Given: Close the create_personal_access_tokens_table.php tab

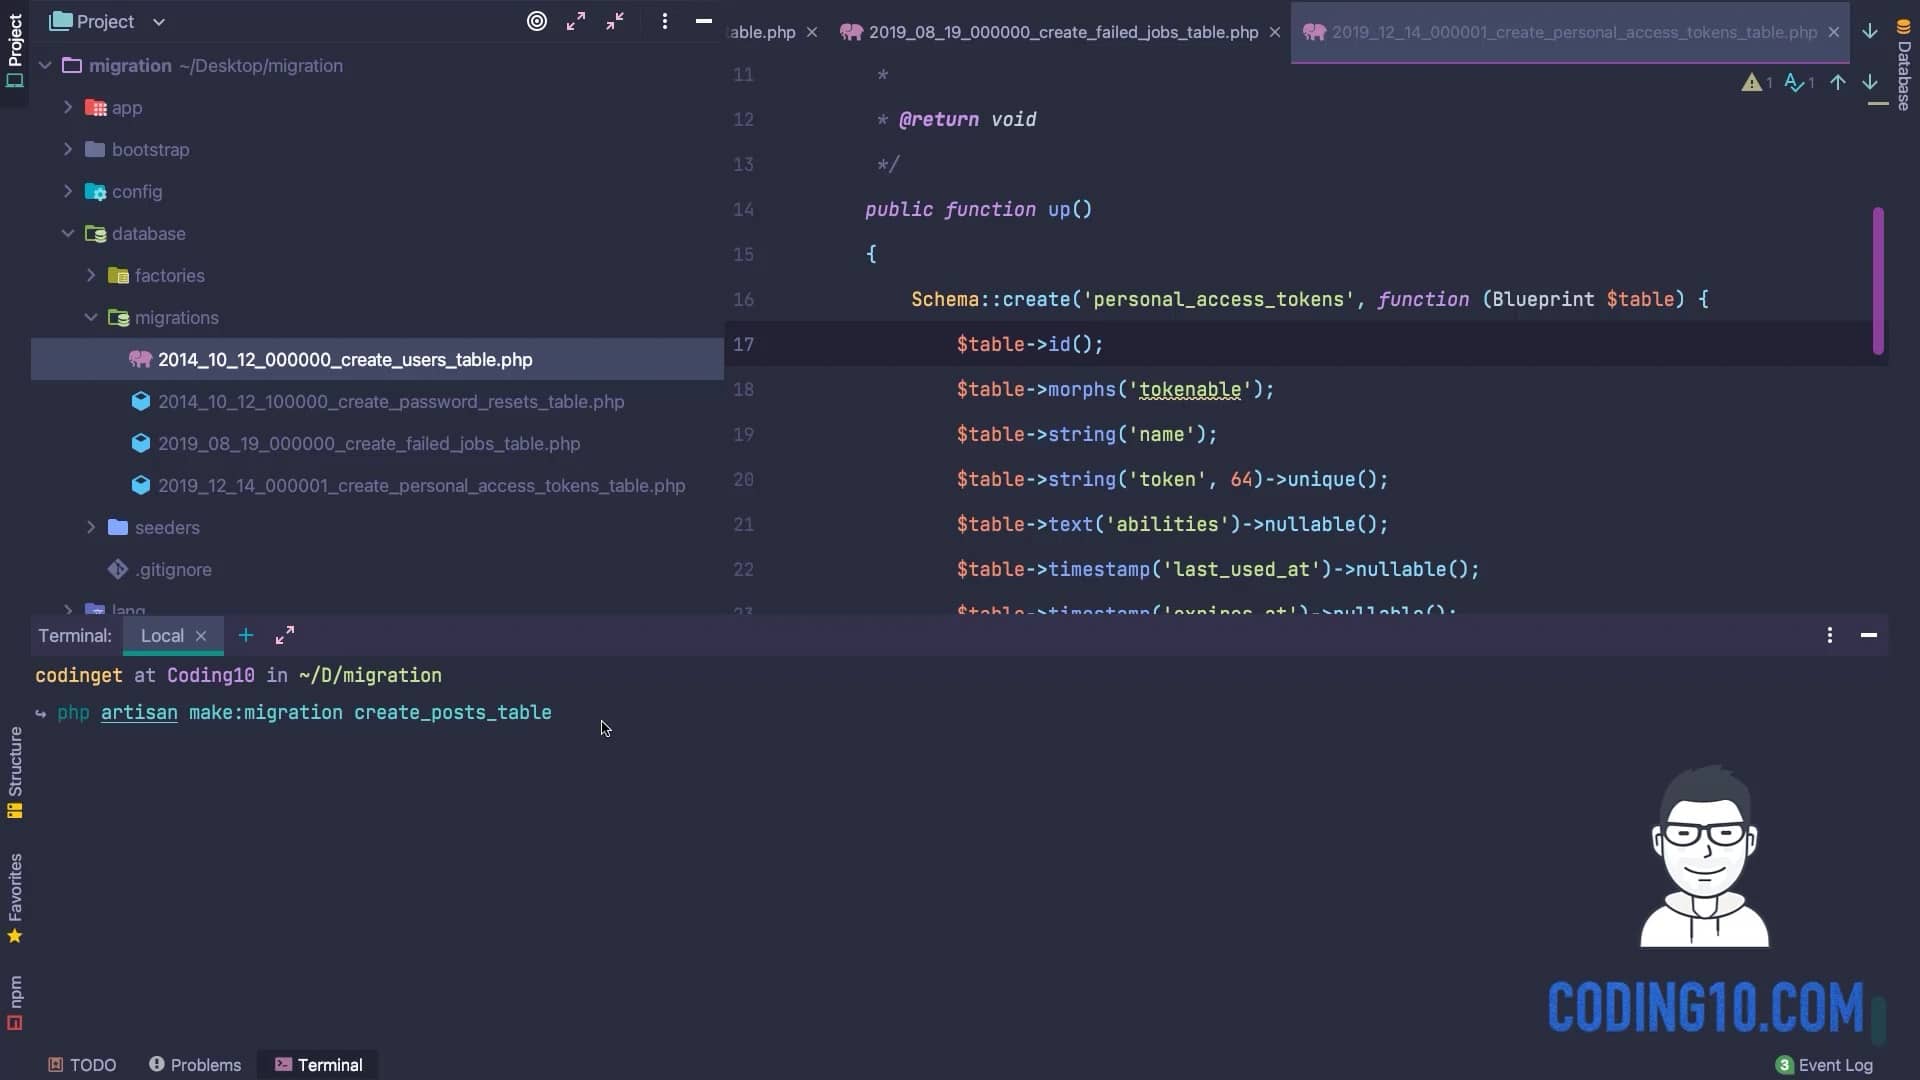Looking at the screenshot, I should tap(1834, 32).
